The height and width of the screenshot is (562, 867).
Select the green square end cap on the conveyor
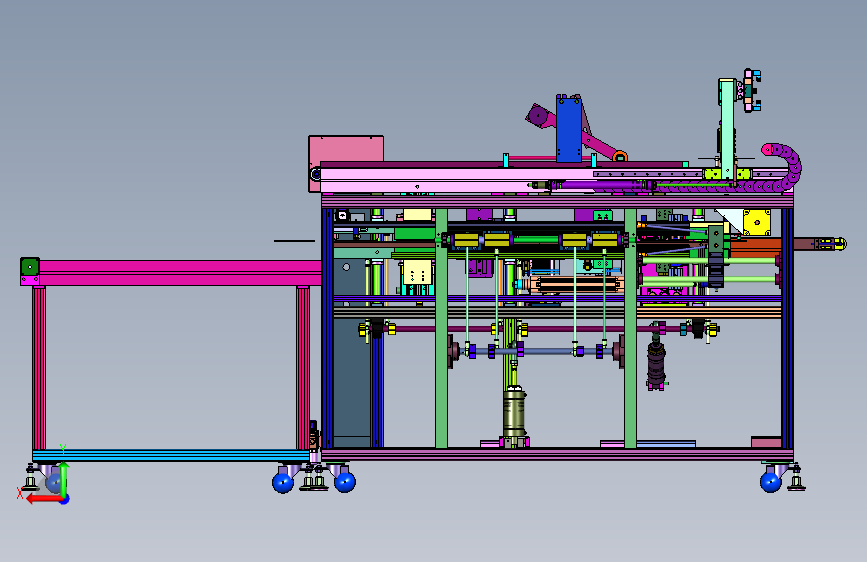click(30, 267)
